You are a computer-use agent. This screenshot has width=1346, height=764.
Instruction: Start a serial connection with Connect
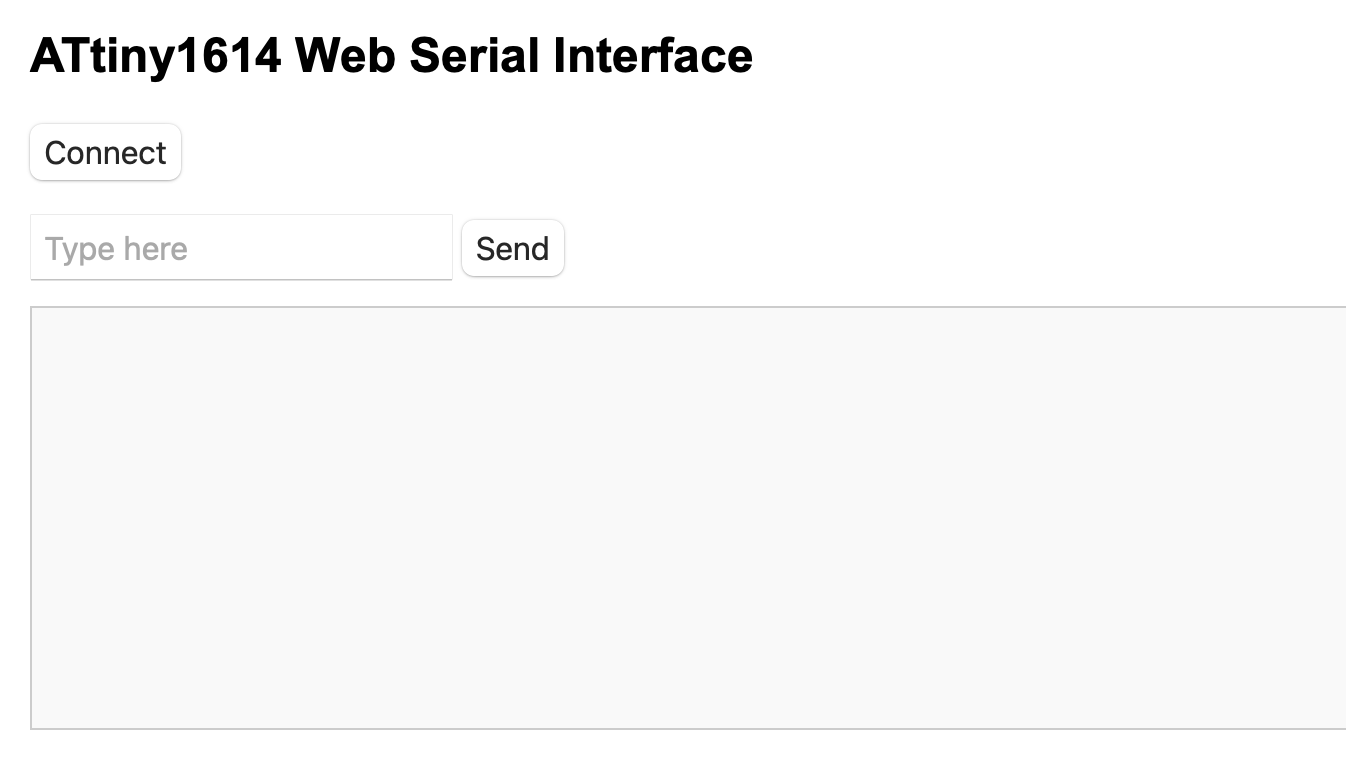pos(105,153)
